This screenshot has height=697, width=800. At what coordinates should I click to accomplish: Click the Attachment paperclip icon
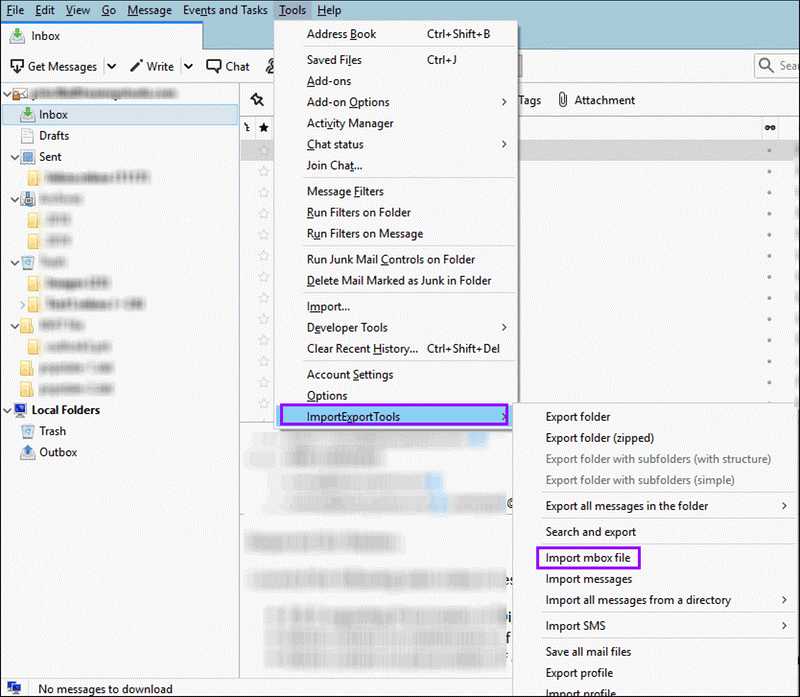pos(562,99)
